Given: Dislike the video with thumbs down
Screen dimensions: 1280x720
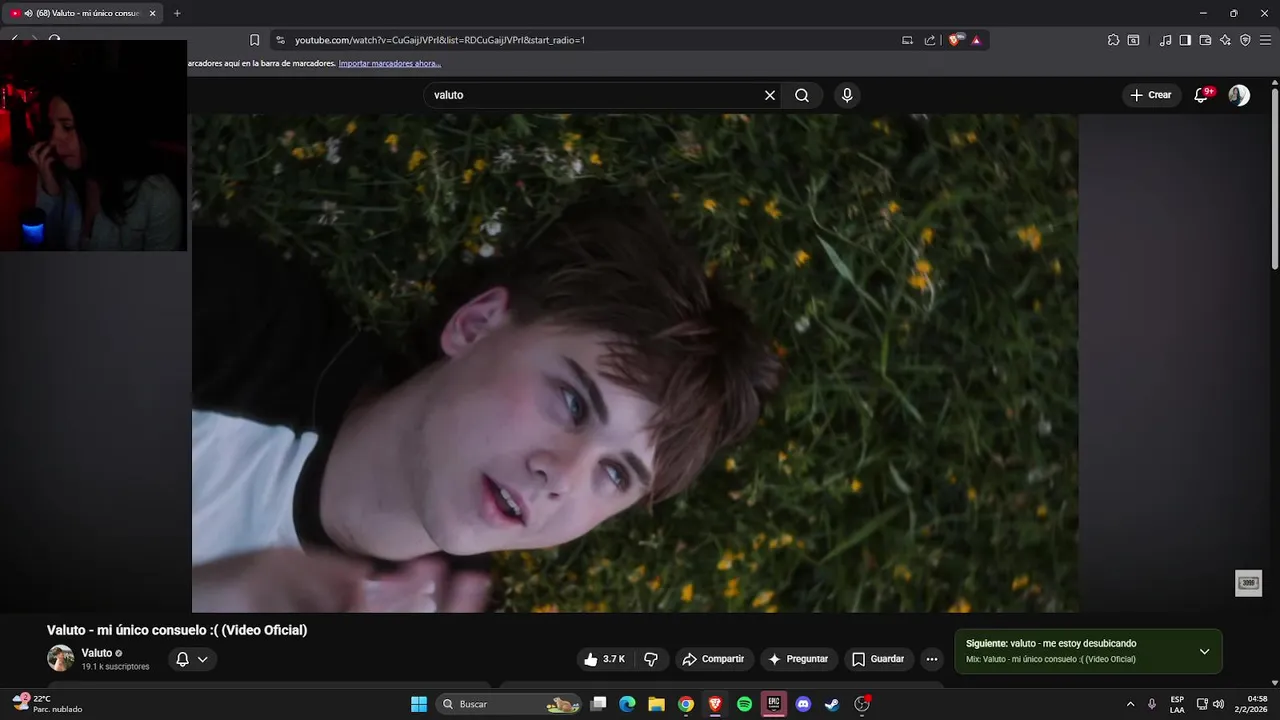Looking at the screenshot, I should pyautogui.click(x=651, y=659).
